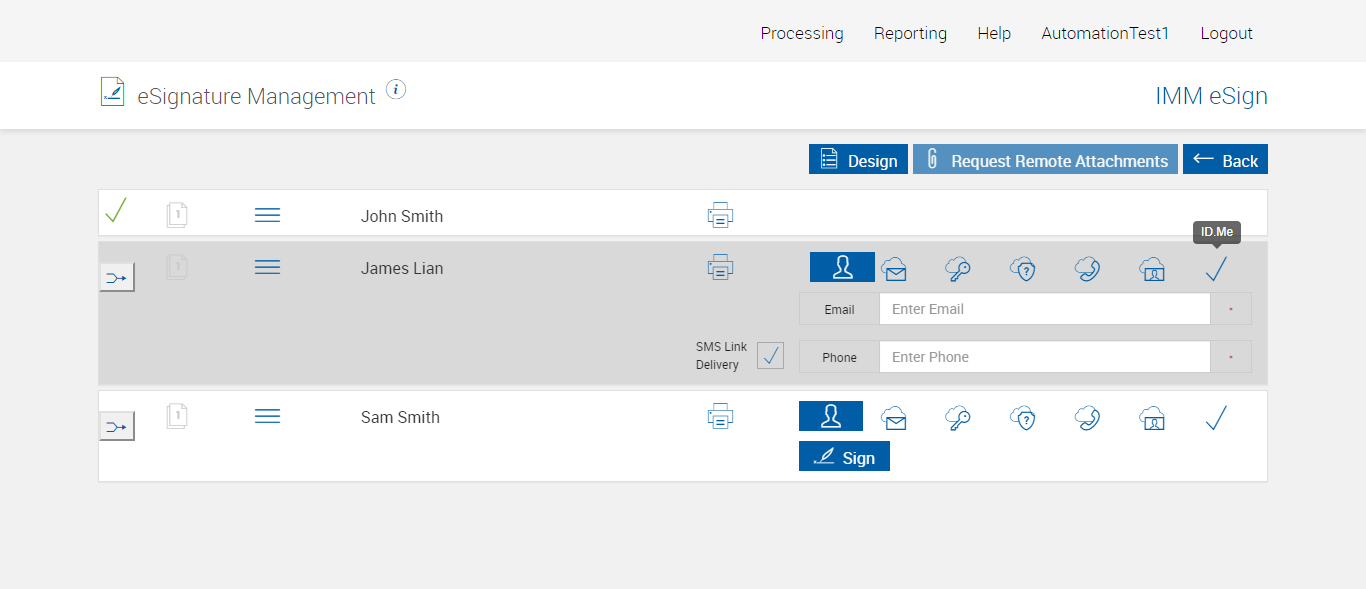Open the info icon next to eSignature Management
Image resolution: width=1366 pixels, height=589 pixels.
(x=396, y=90)
